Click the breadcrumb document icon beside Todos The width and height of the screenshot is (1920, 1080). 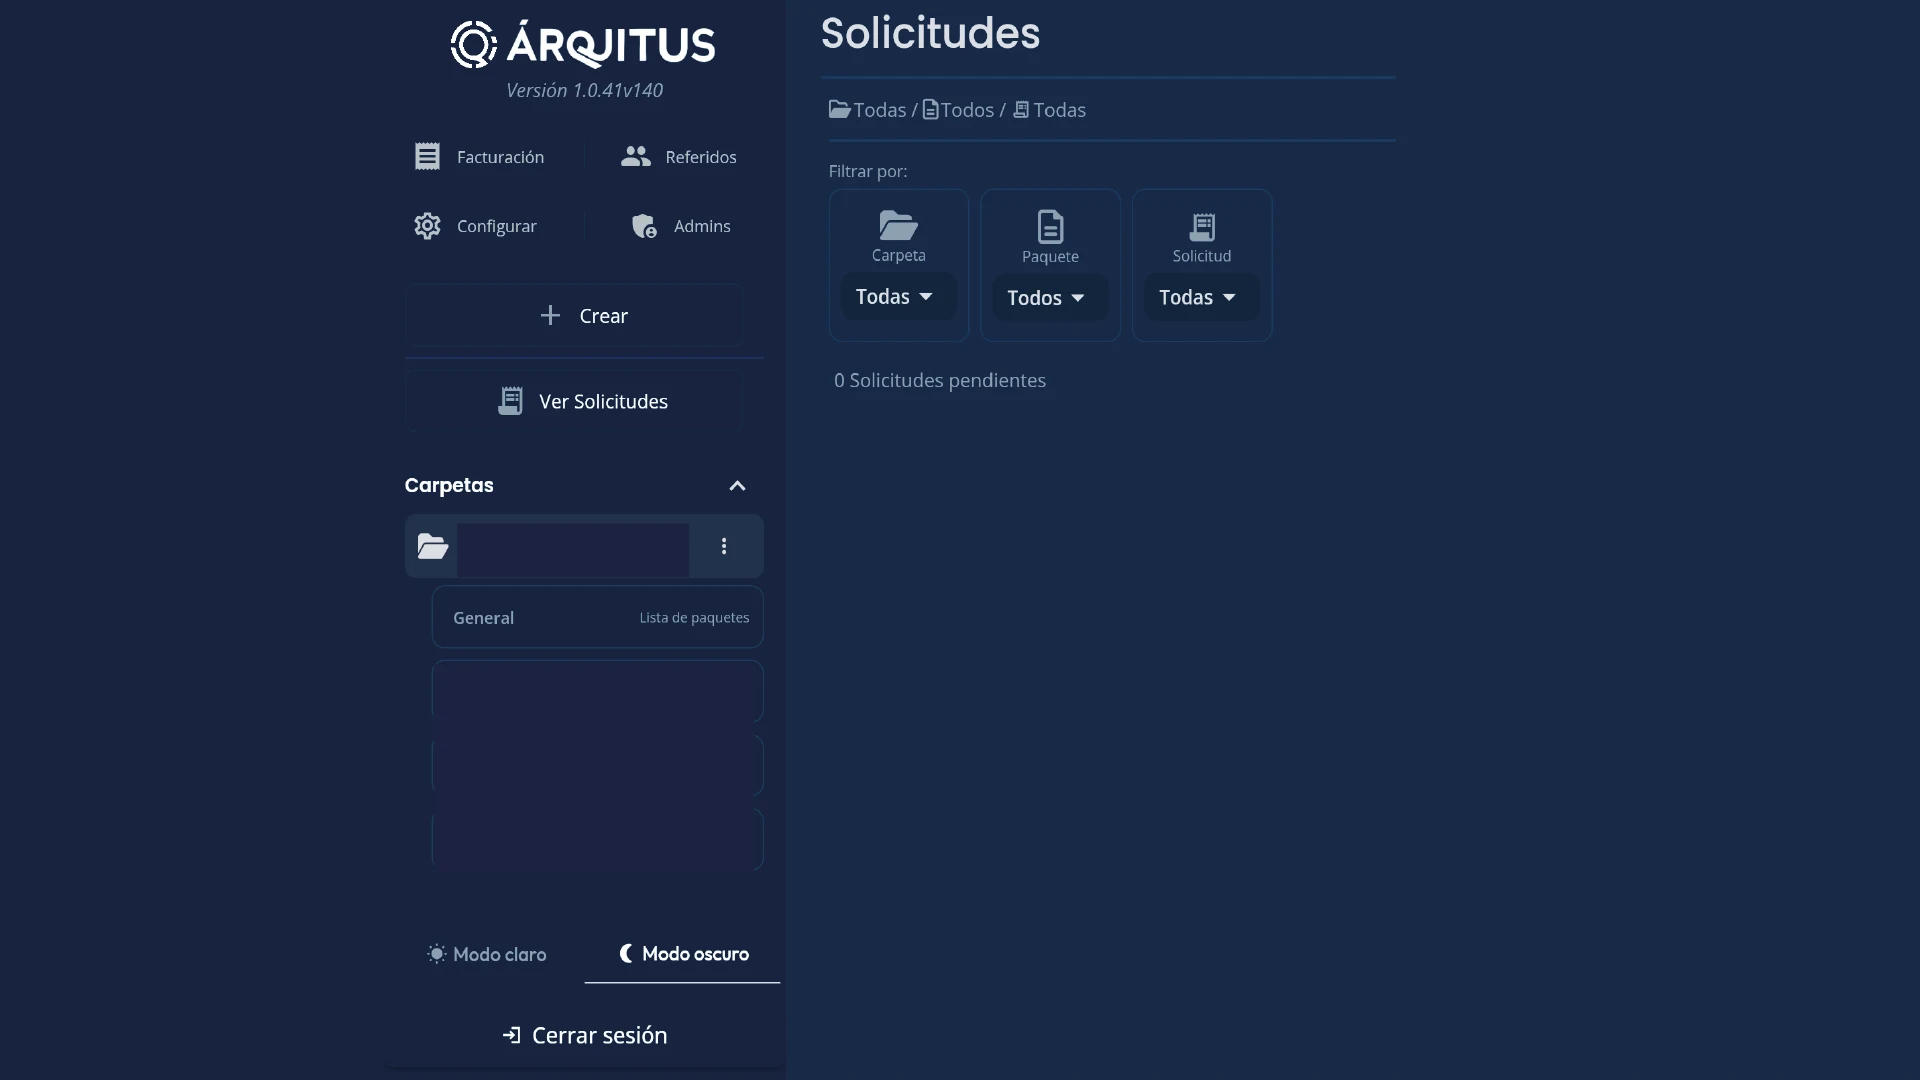(930, 109)
